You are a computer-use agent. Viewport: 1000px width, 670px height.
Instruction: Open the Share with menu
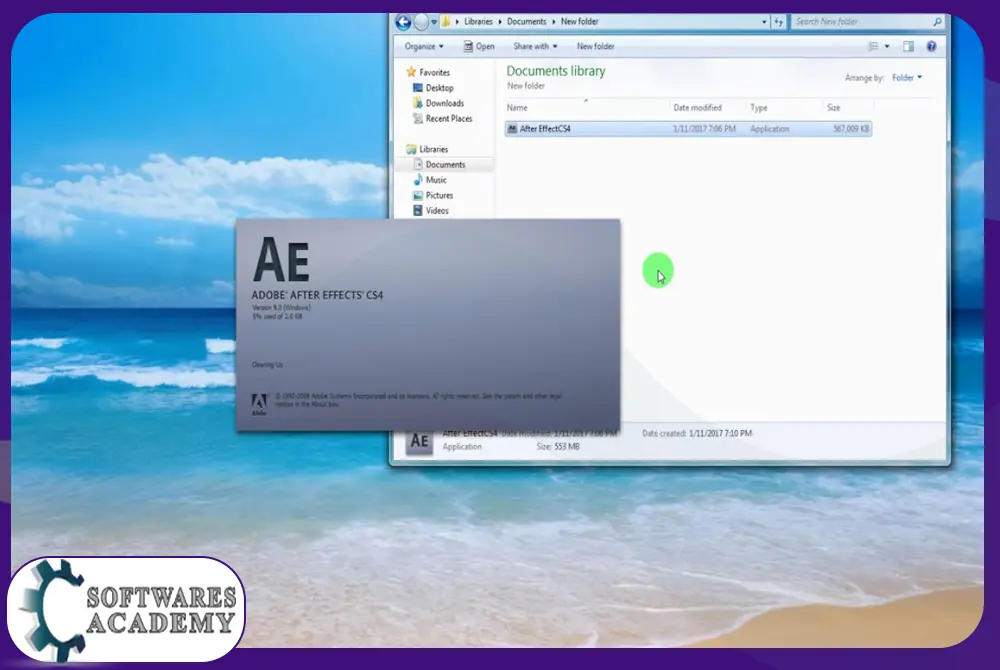coord(535,47)
